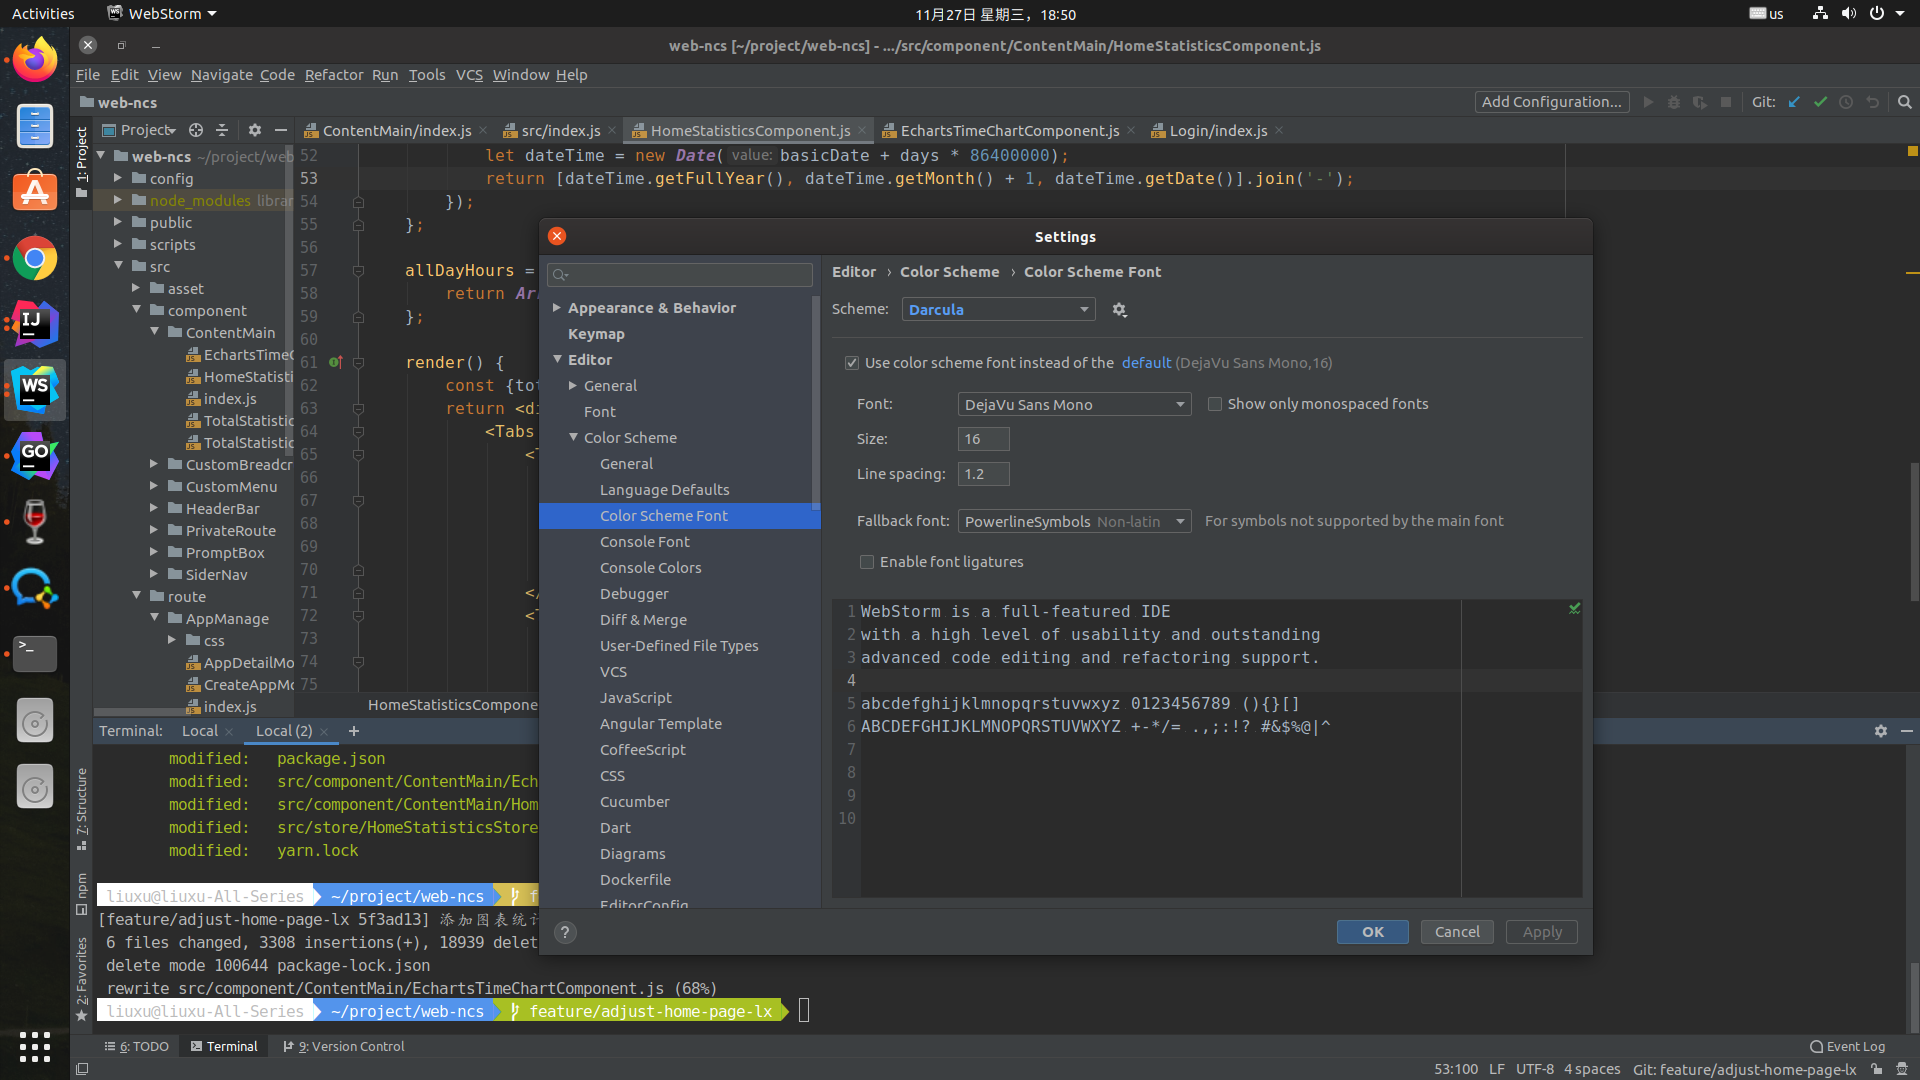The width and height of the screenshot is (1920, 1080).
Task: Open Search Everywhere magnifier icon
Action: click(1904, 102)
